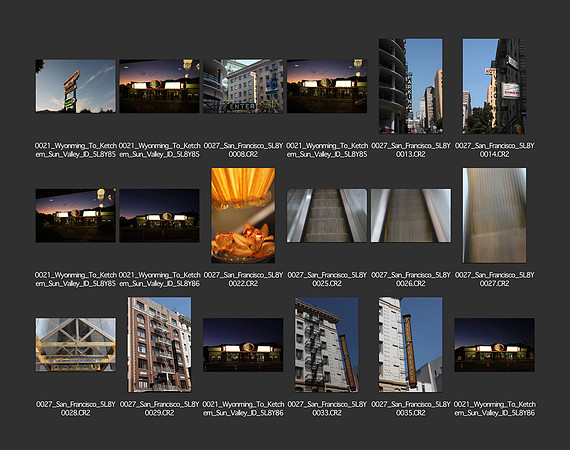Choose the hotel sign street thumbnail 0014.CR2
Viewport: 570px width, 450px height.
tap(494, 86)
